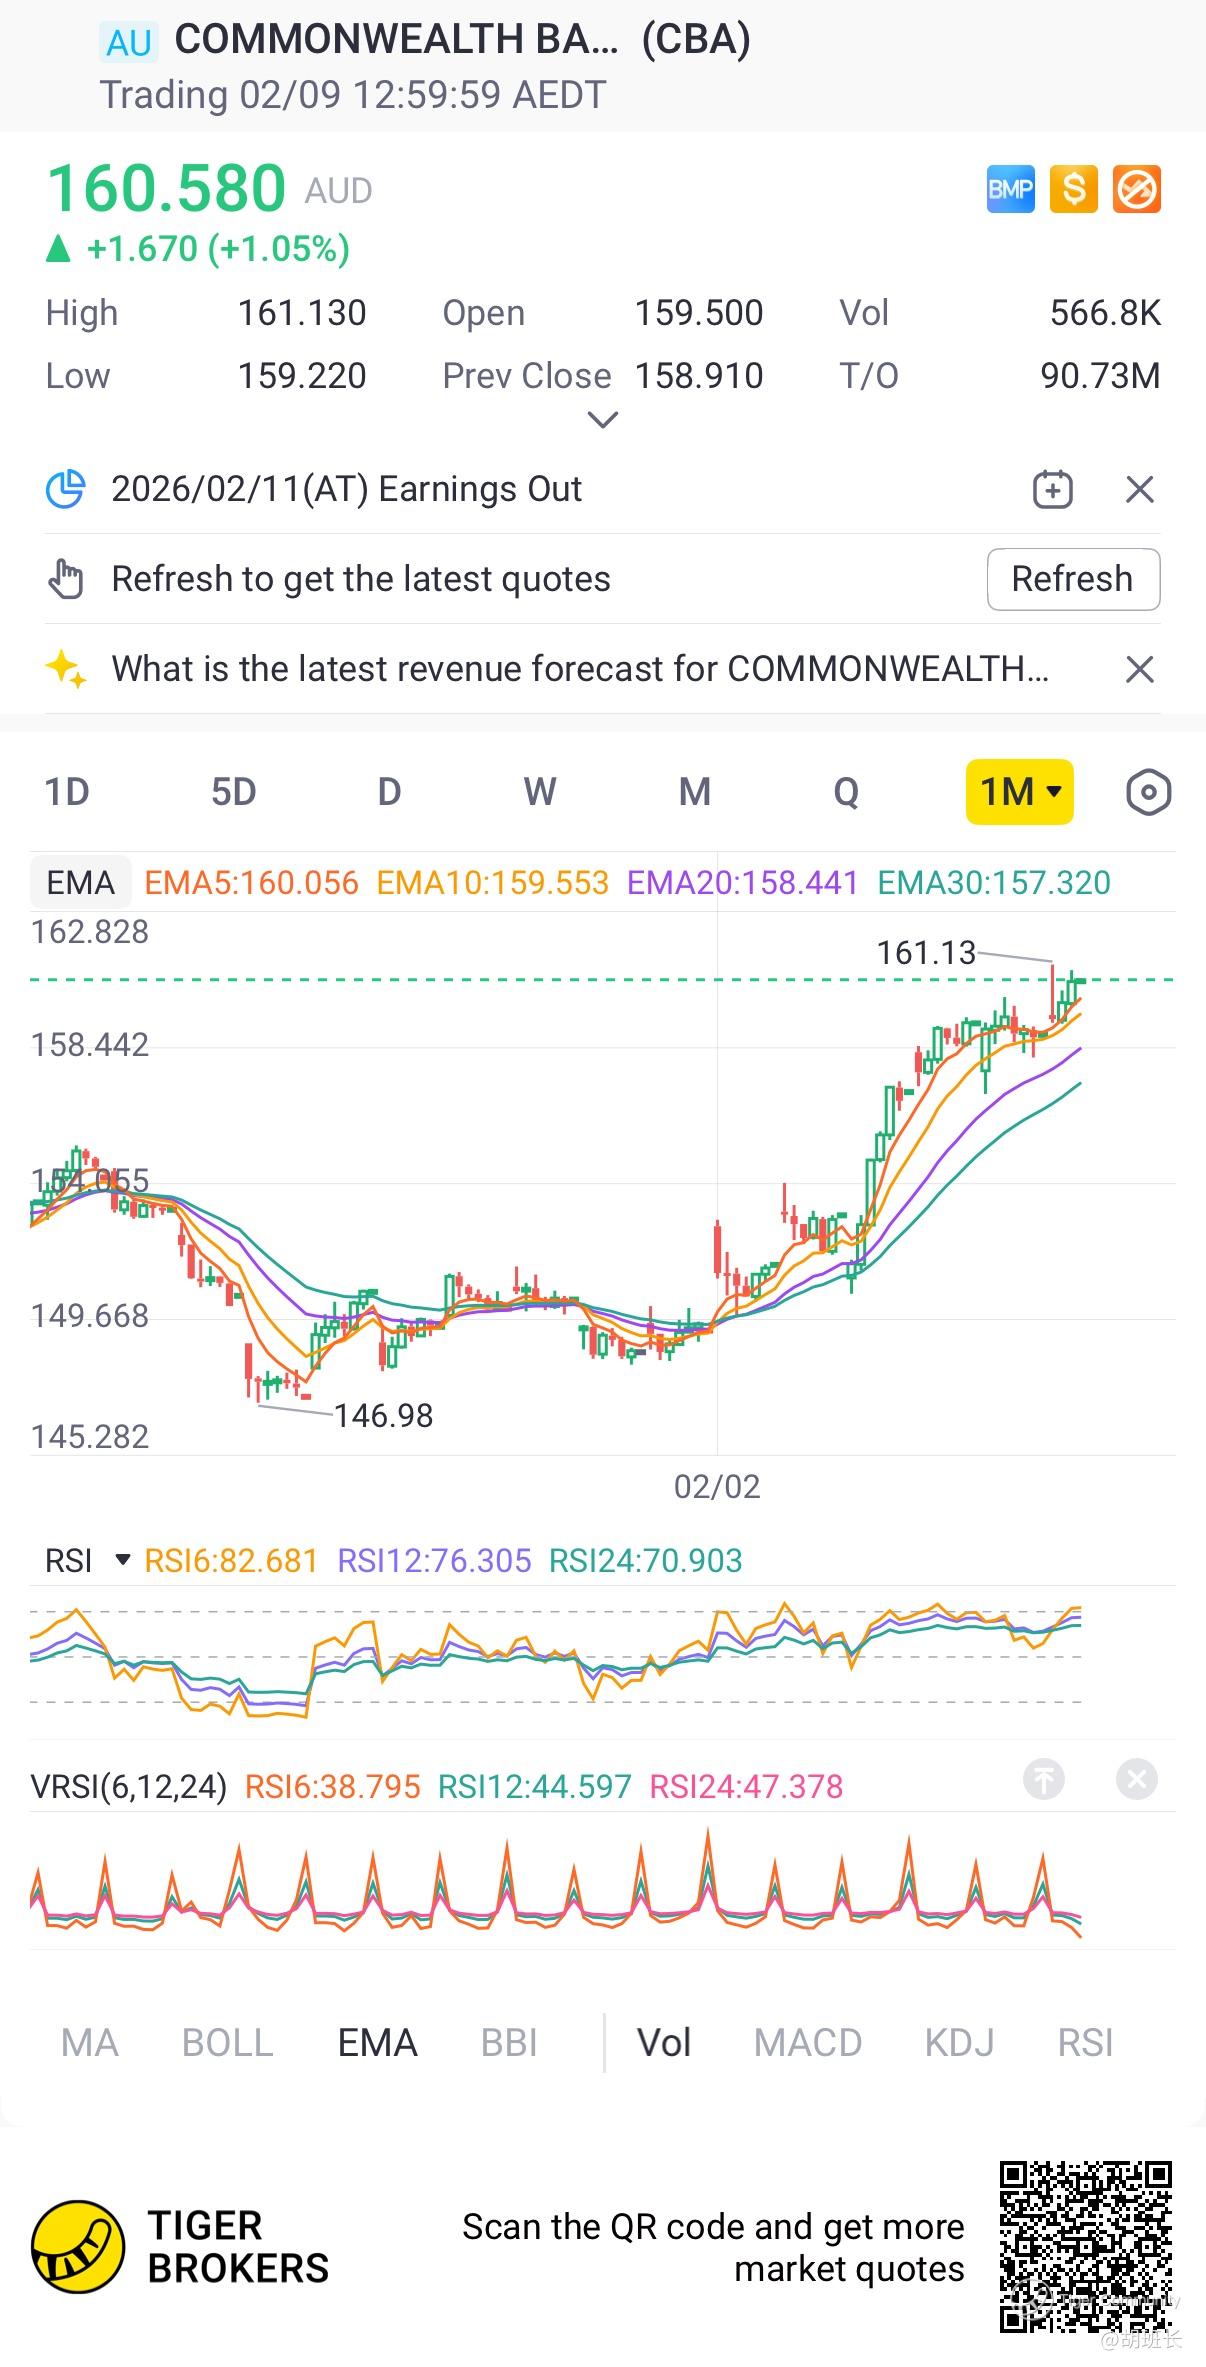
Task: Add earnings date to calendar
Action: [x=1052, y=489]
